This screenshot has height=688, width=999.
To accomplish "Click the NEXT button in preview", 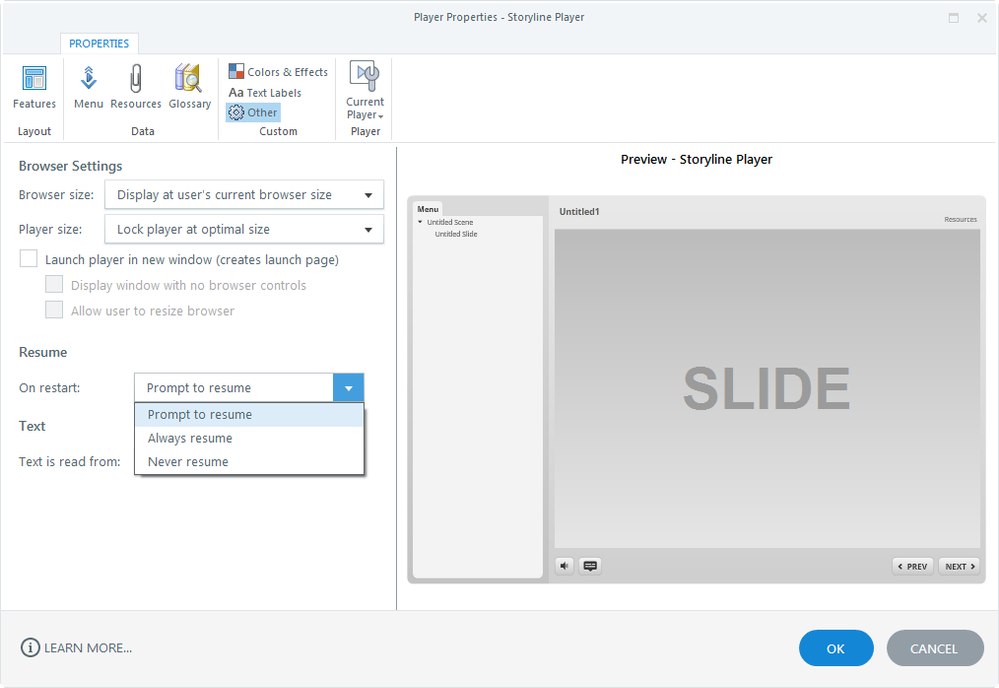I will pos(959,566).
